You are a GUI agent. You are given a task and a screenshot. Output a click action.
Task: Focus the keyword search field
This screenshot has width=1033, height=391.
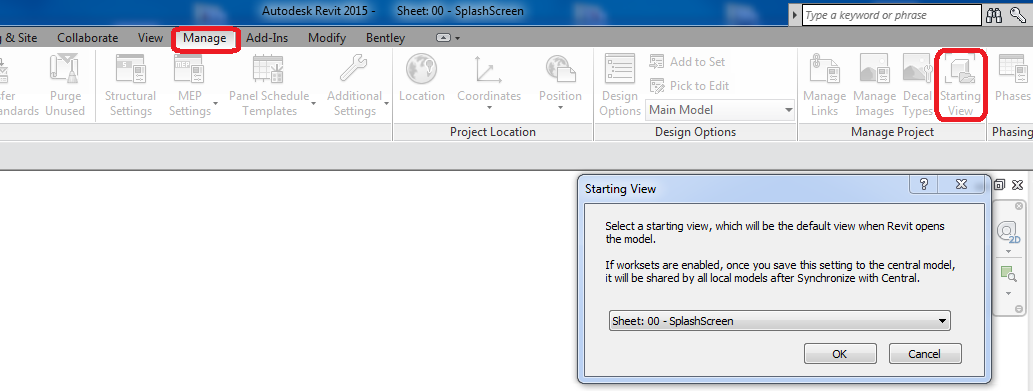click(x=891, y=15)
